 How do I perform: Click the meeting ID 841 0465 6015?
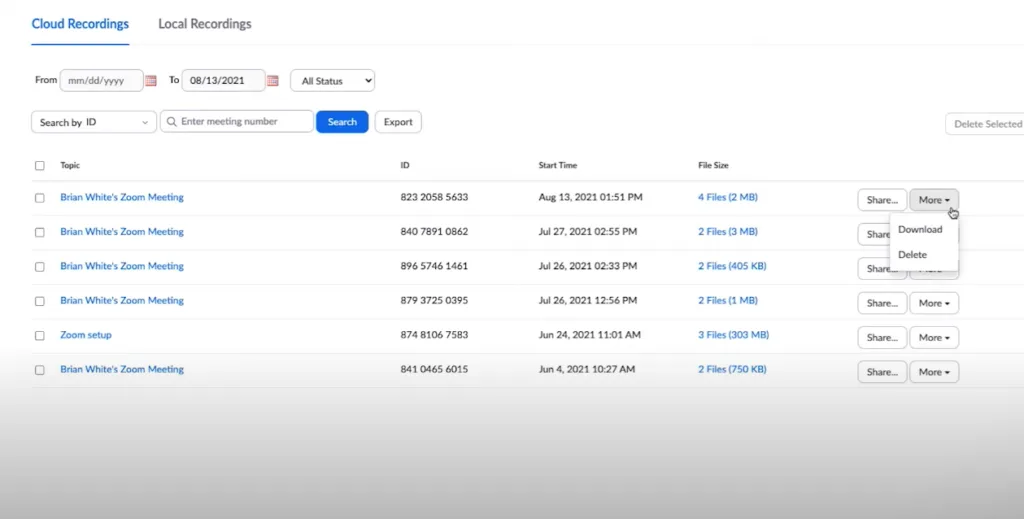[434, 370]
